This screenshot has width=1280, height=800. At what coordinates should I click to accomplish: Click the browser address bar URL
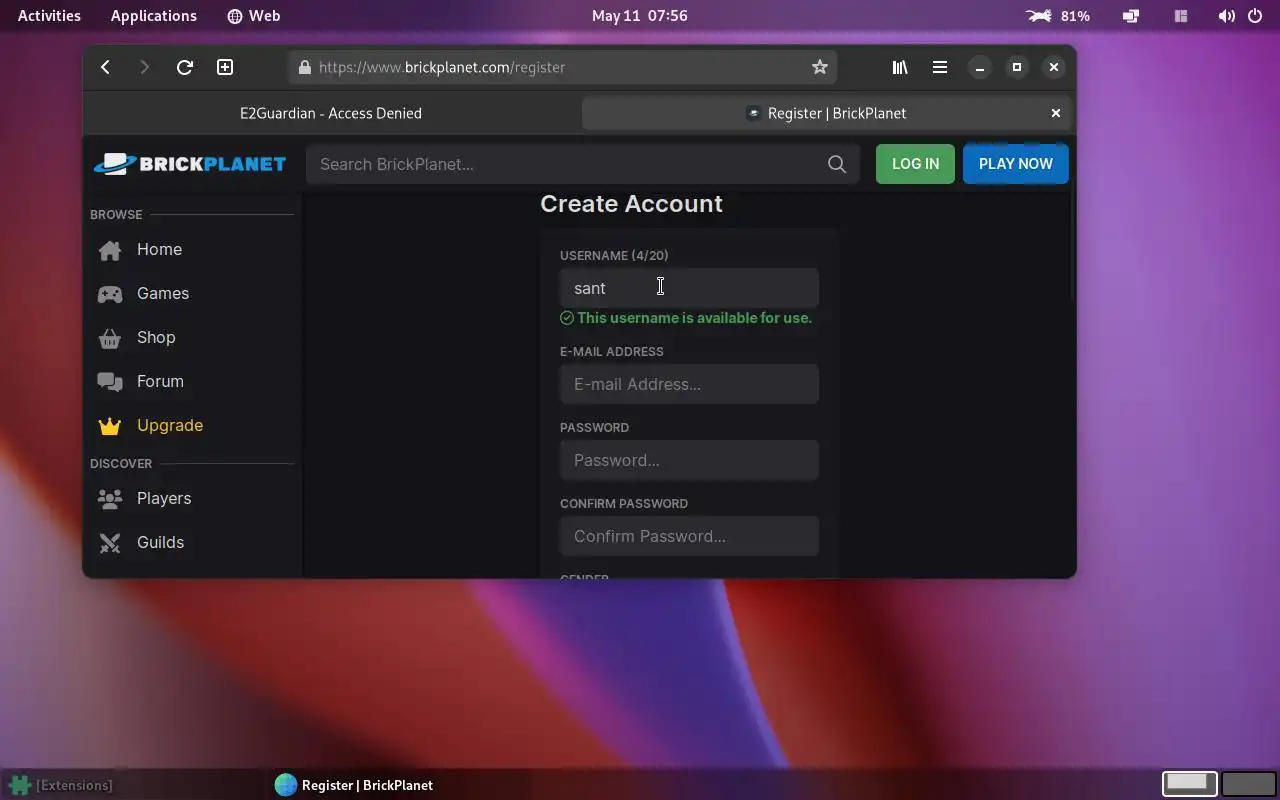442,67
